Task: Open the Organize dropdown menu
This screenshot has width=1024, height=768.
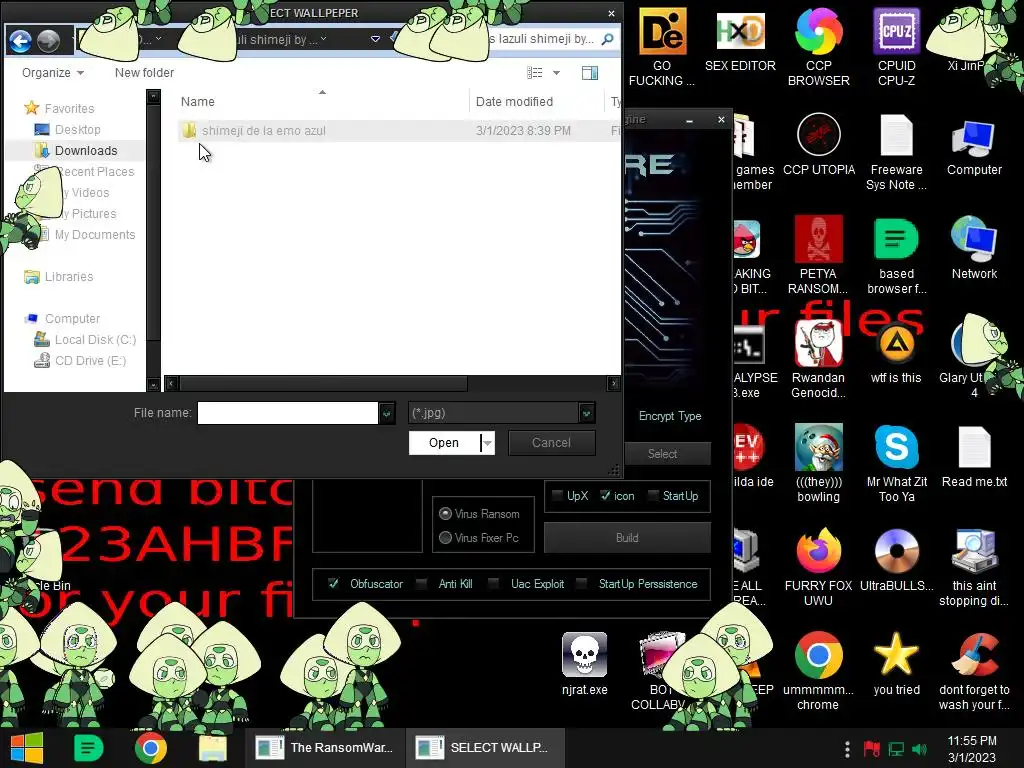Action: tap(53, 72)
